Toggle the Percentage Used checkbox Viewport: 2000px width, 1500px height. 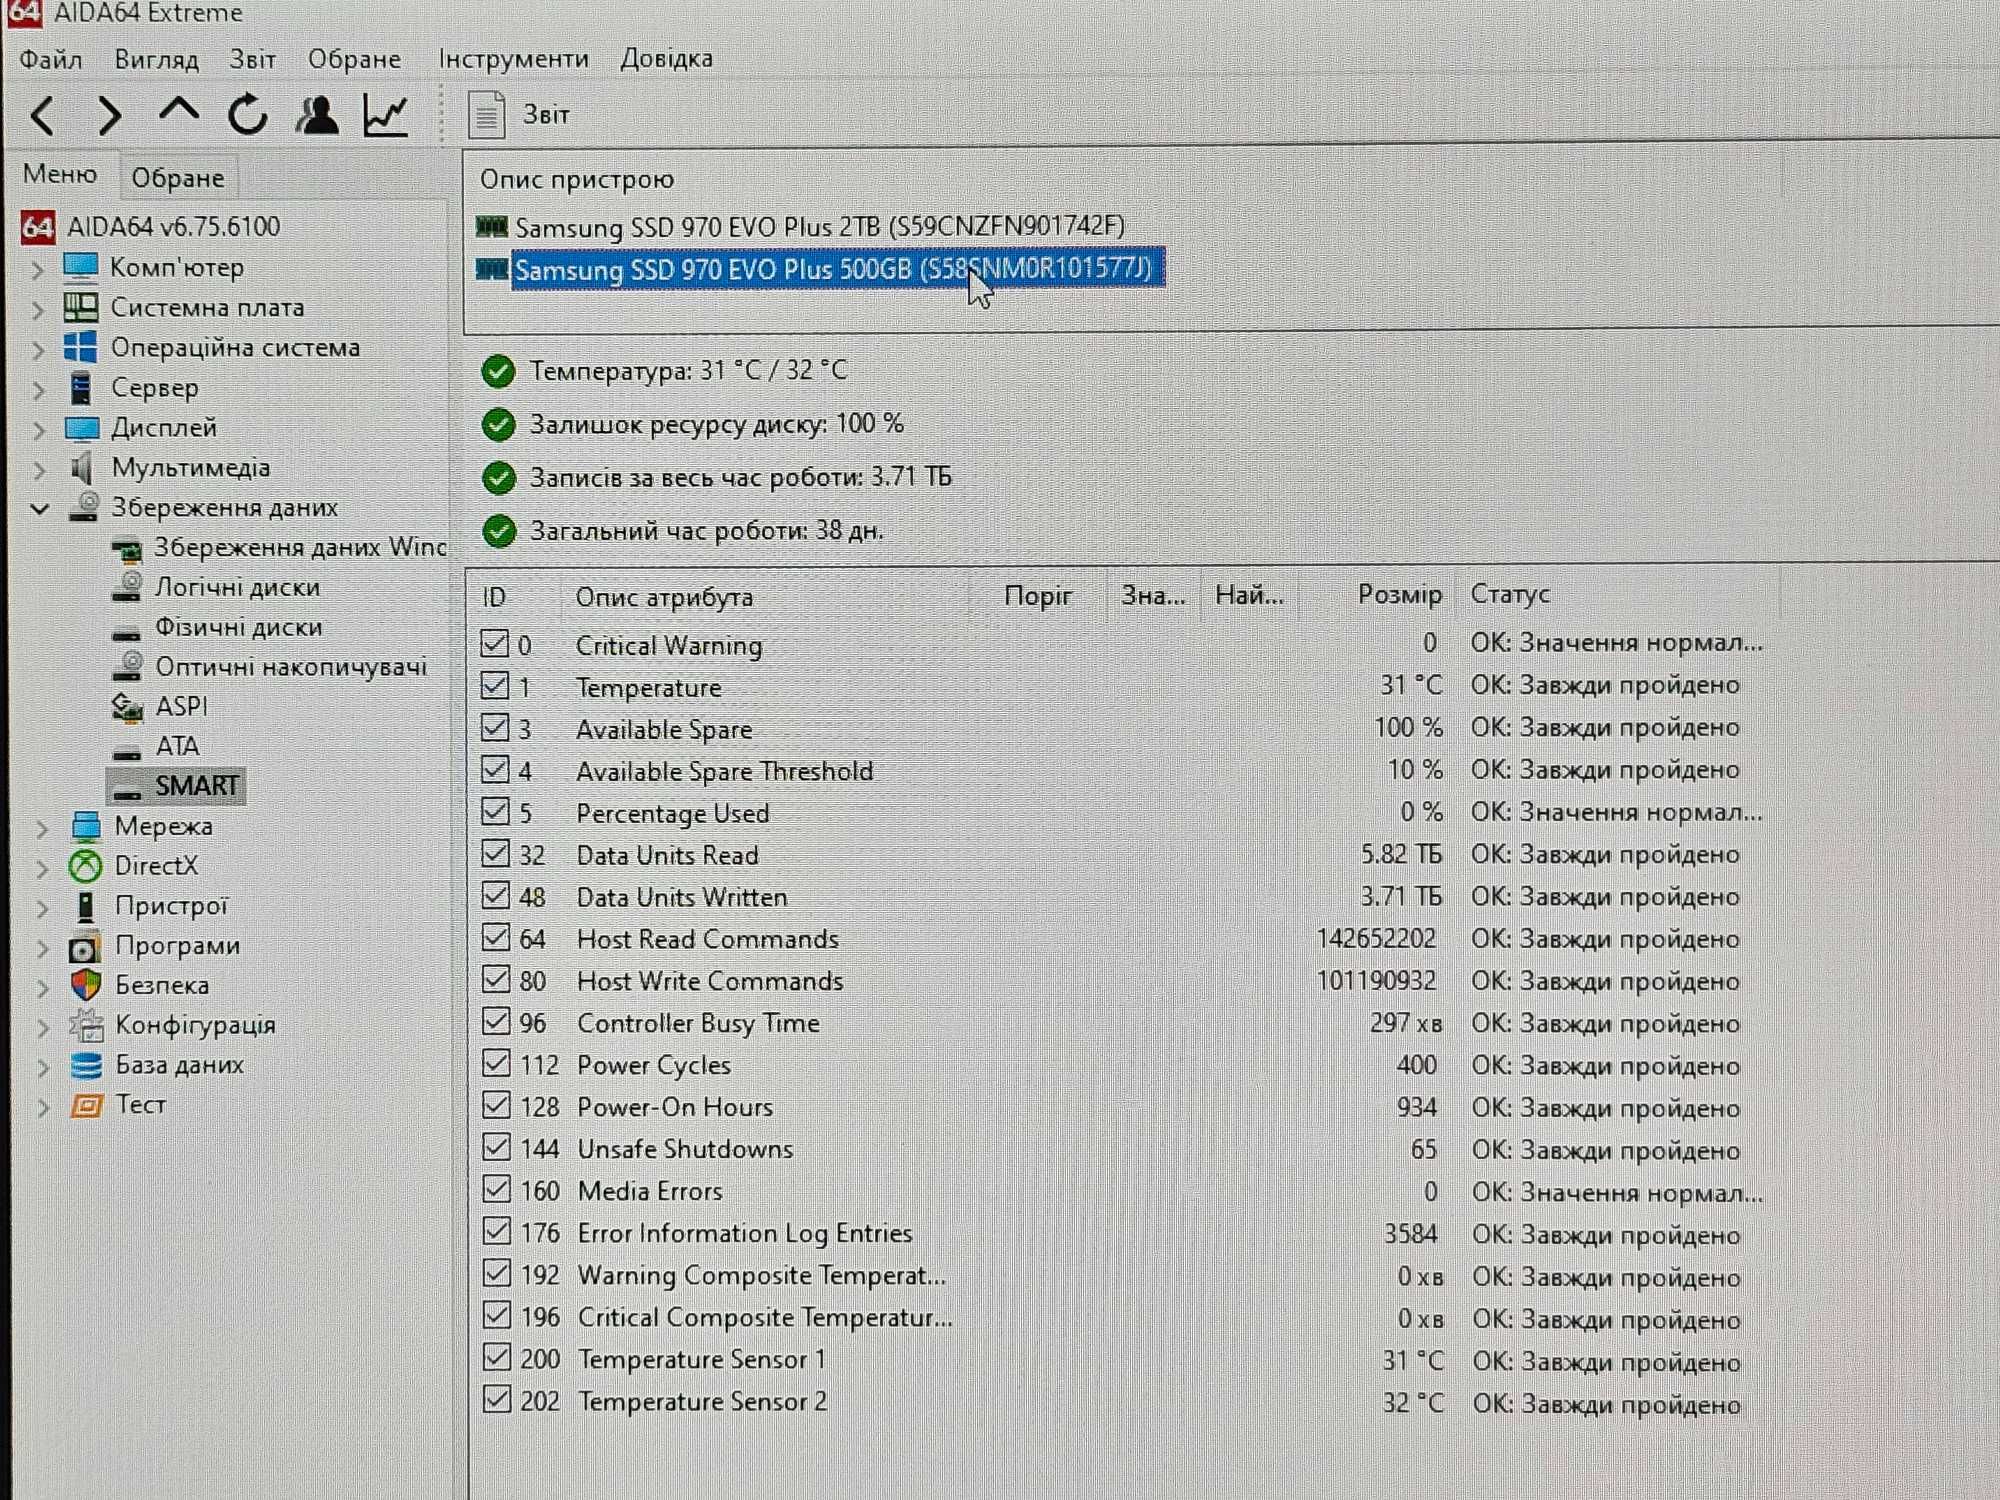[495, 811]
